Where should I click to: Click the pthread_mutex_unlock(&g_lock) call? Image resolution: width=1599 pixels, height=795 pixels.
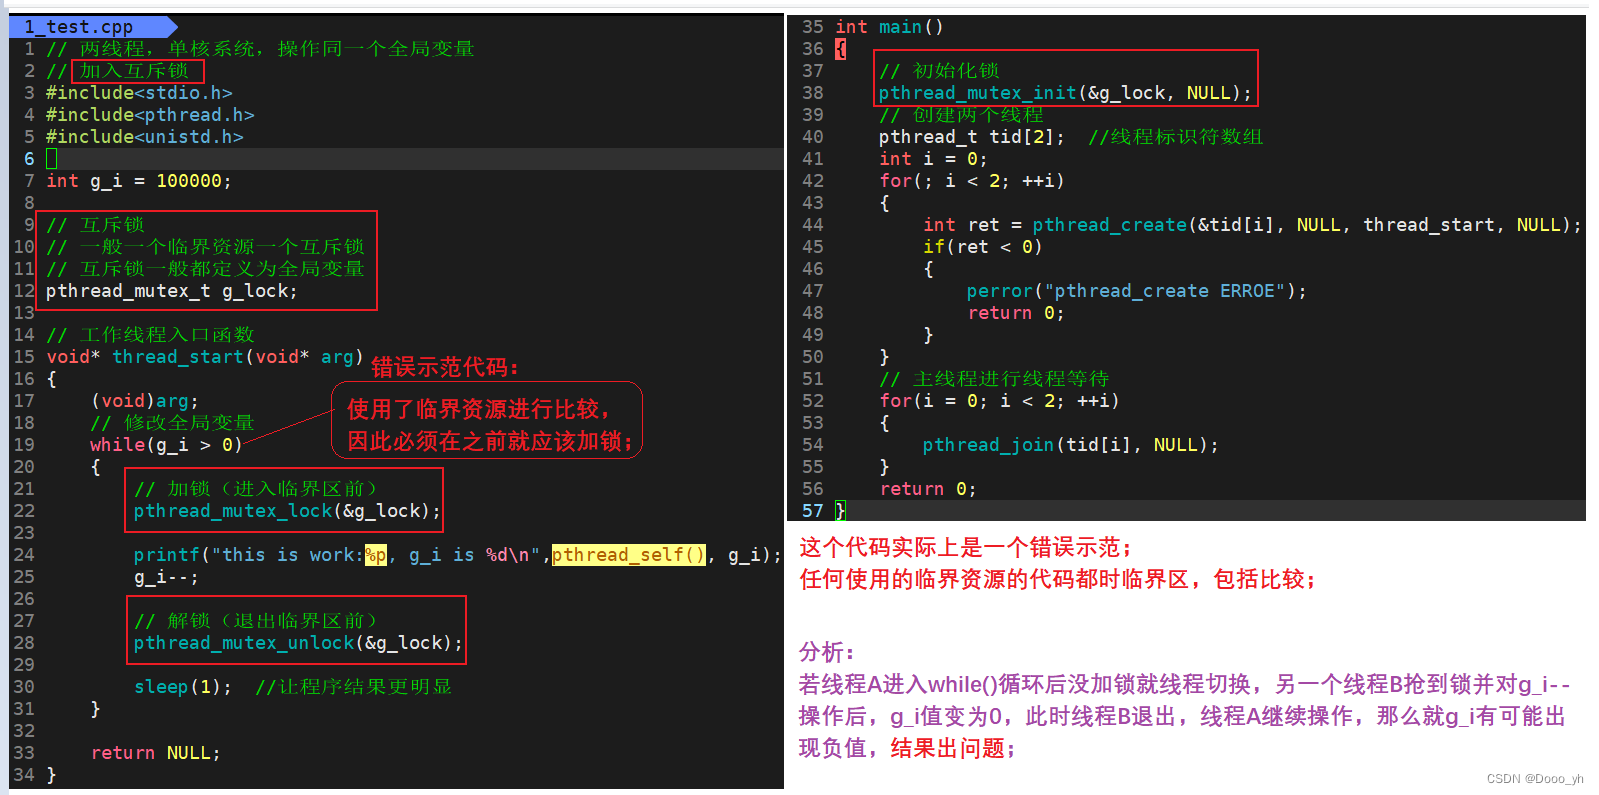298,643
